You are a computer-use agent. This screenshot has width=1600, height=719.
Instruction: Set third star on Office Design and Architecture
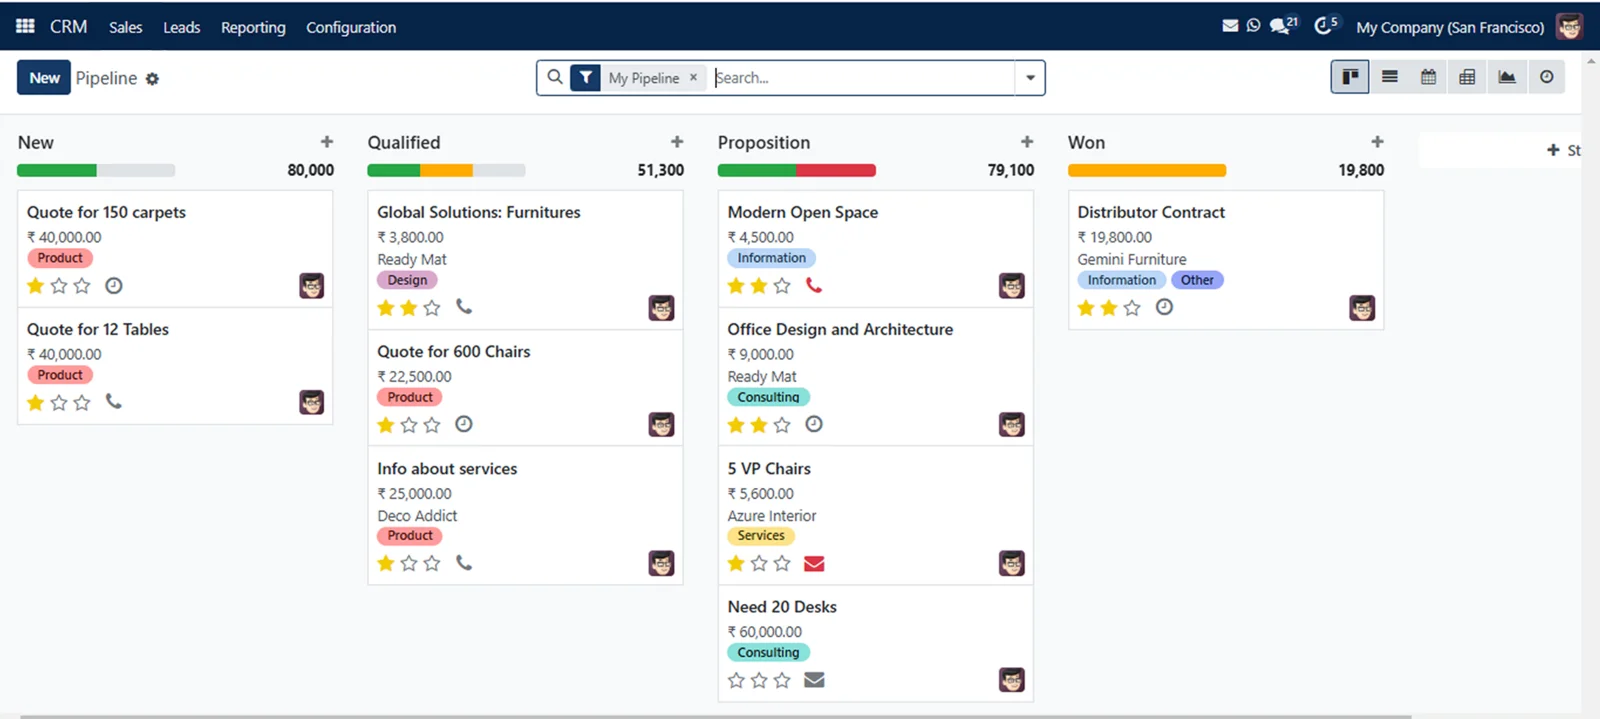782,425
